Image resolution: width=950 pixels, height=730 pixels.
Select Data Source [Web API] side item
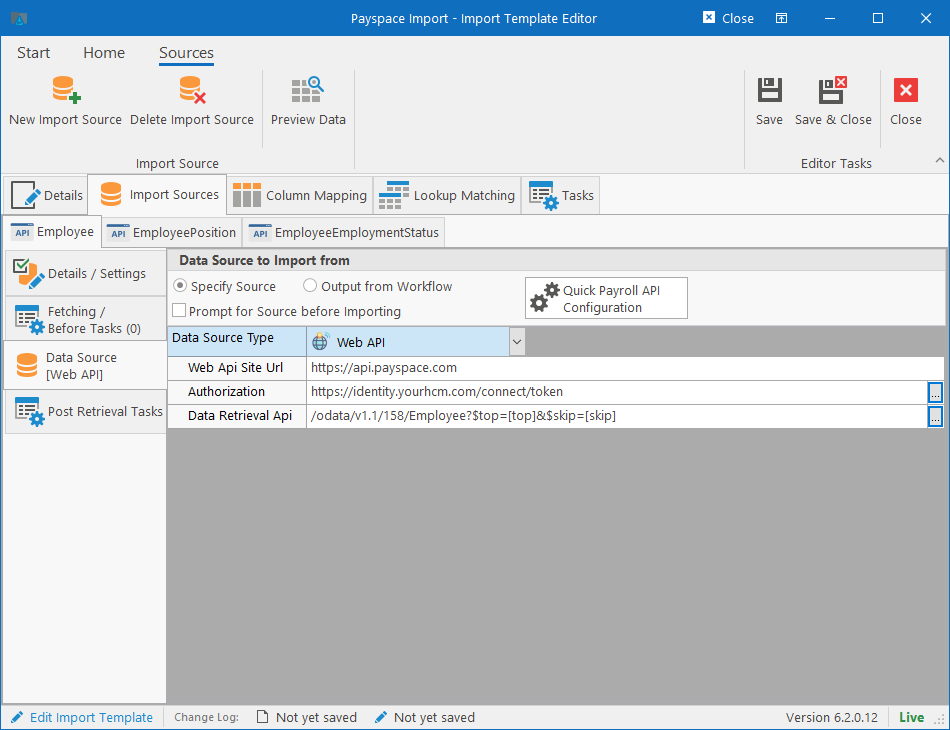(x=85, y=365)
